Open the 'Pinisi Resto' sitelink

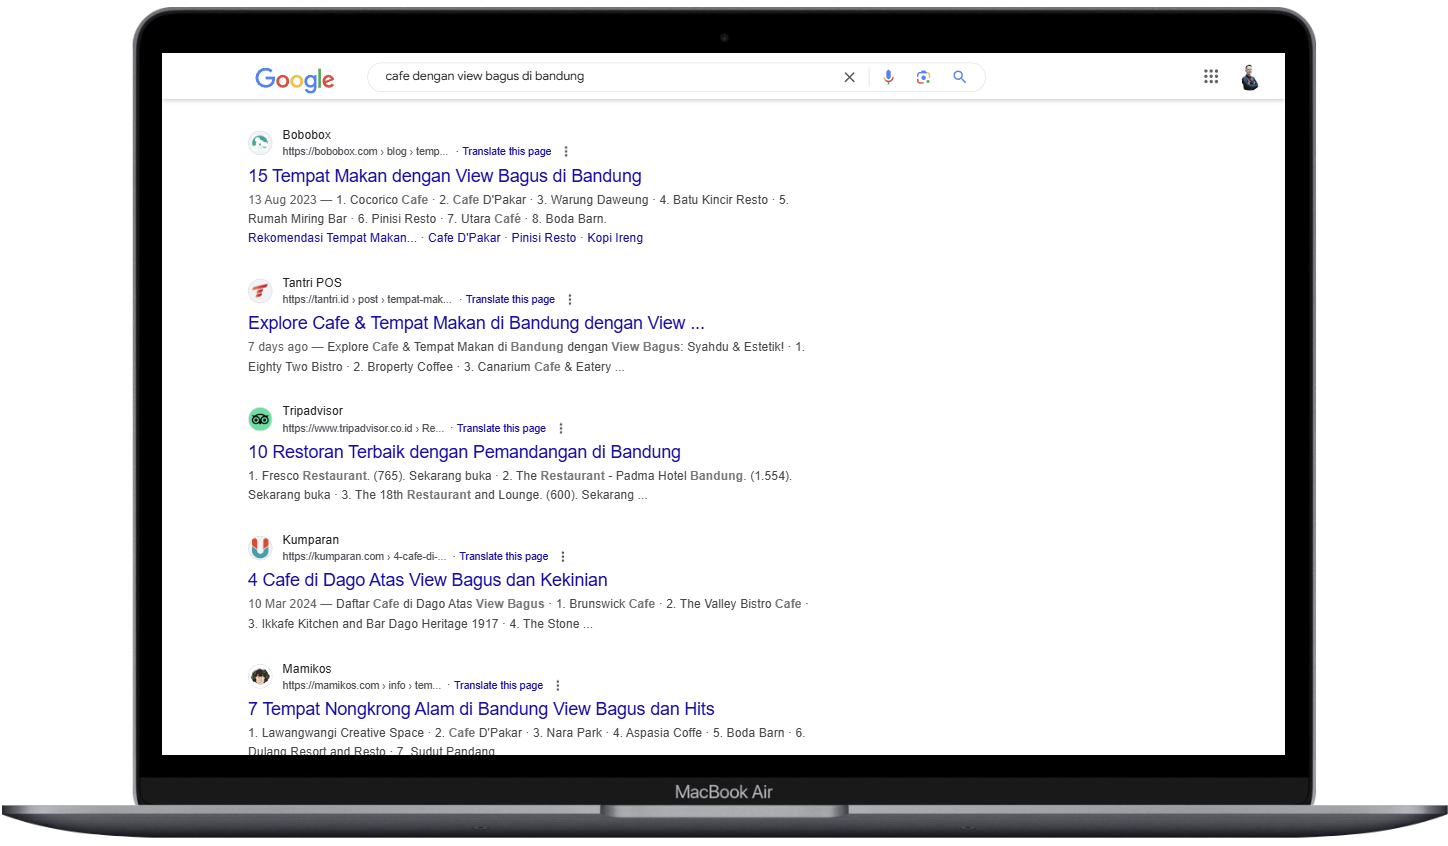click(x=544, y=238)
